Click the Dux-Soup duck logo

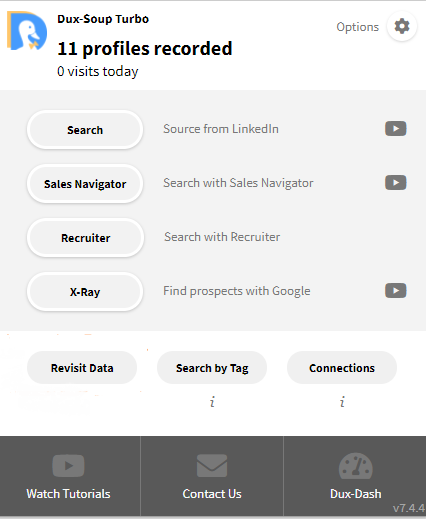tap(27, 31)
